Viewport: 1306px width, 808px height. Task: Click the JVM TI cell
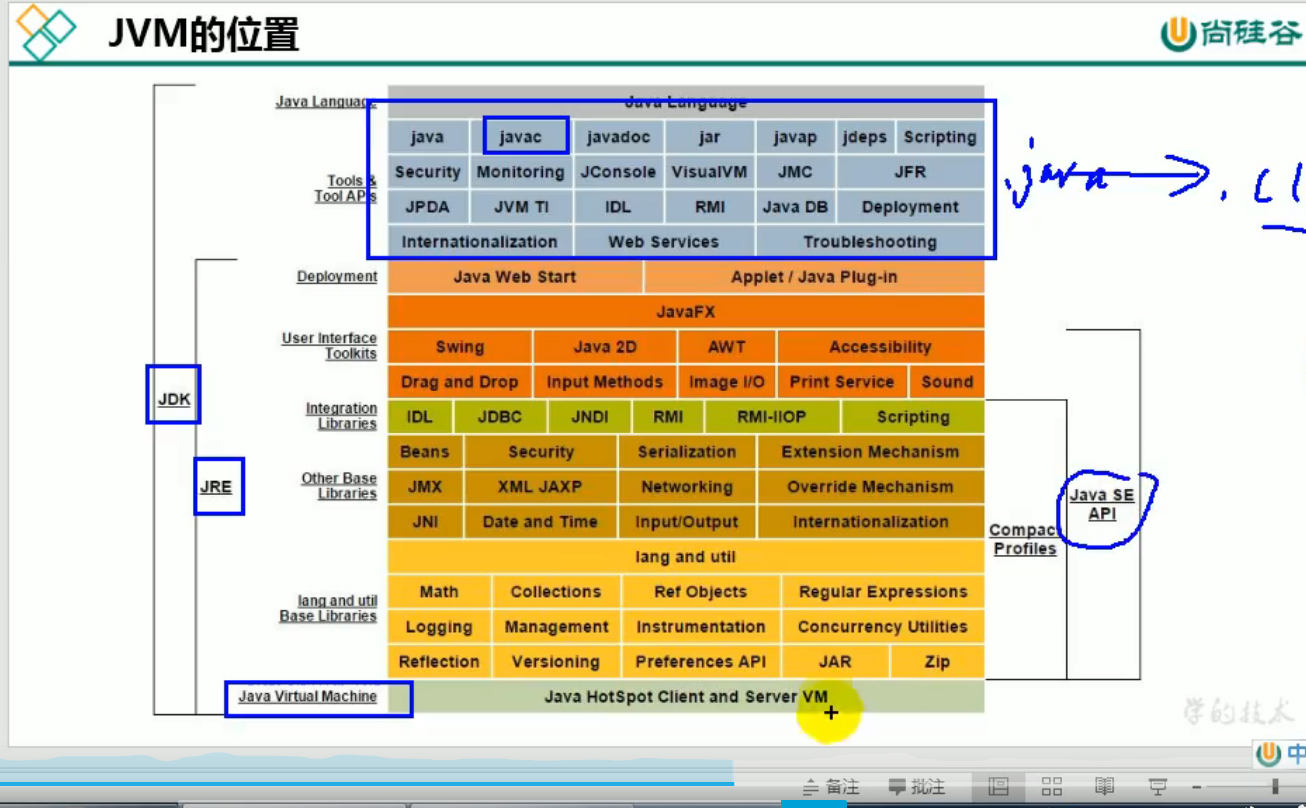point(521,207)
